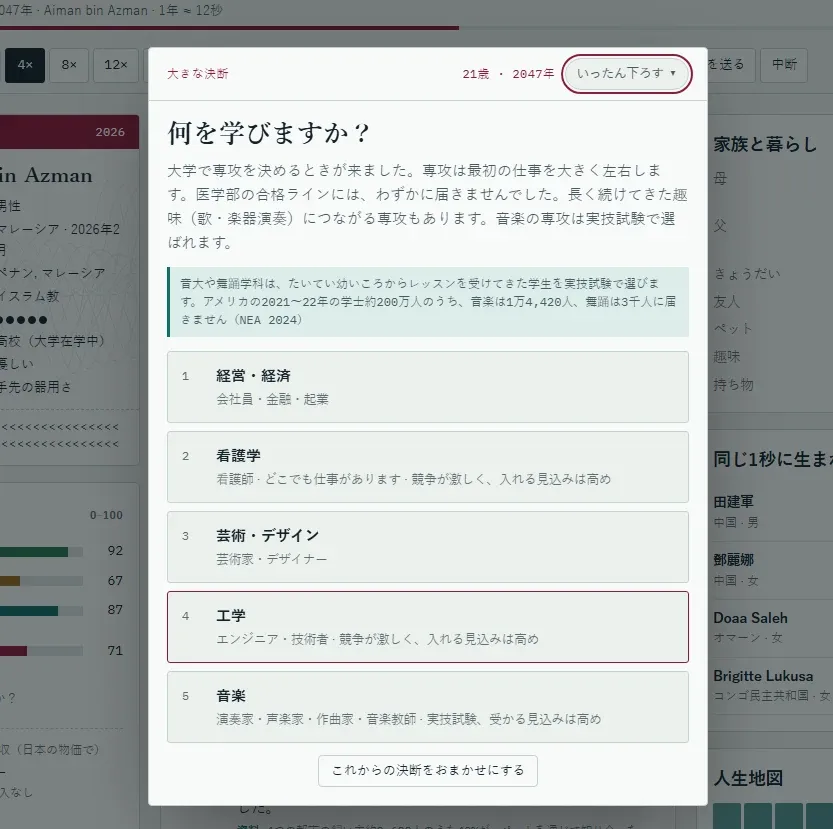Open 鄧麗娜 person entry
833x829 pixels.
(x=771, y=570)
